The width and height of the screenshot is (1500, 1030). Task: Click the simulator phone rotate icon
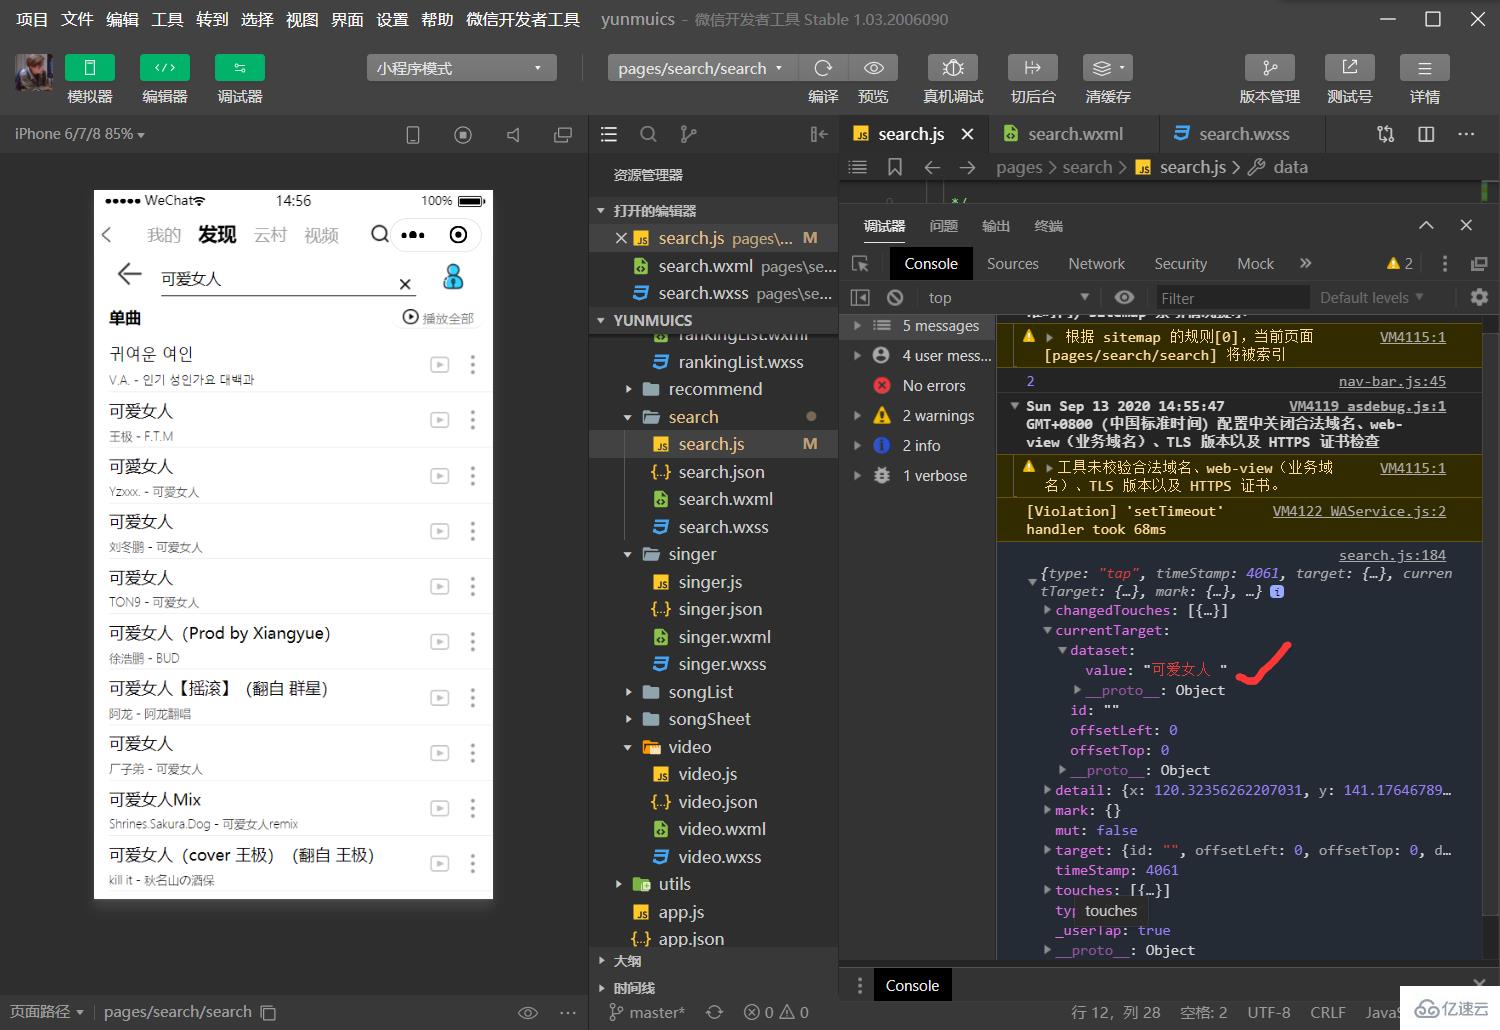click(413, 135)
